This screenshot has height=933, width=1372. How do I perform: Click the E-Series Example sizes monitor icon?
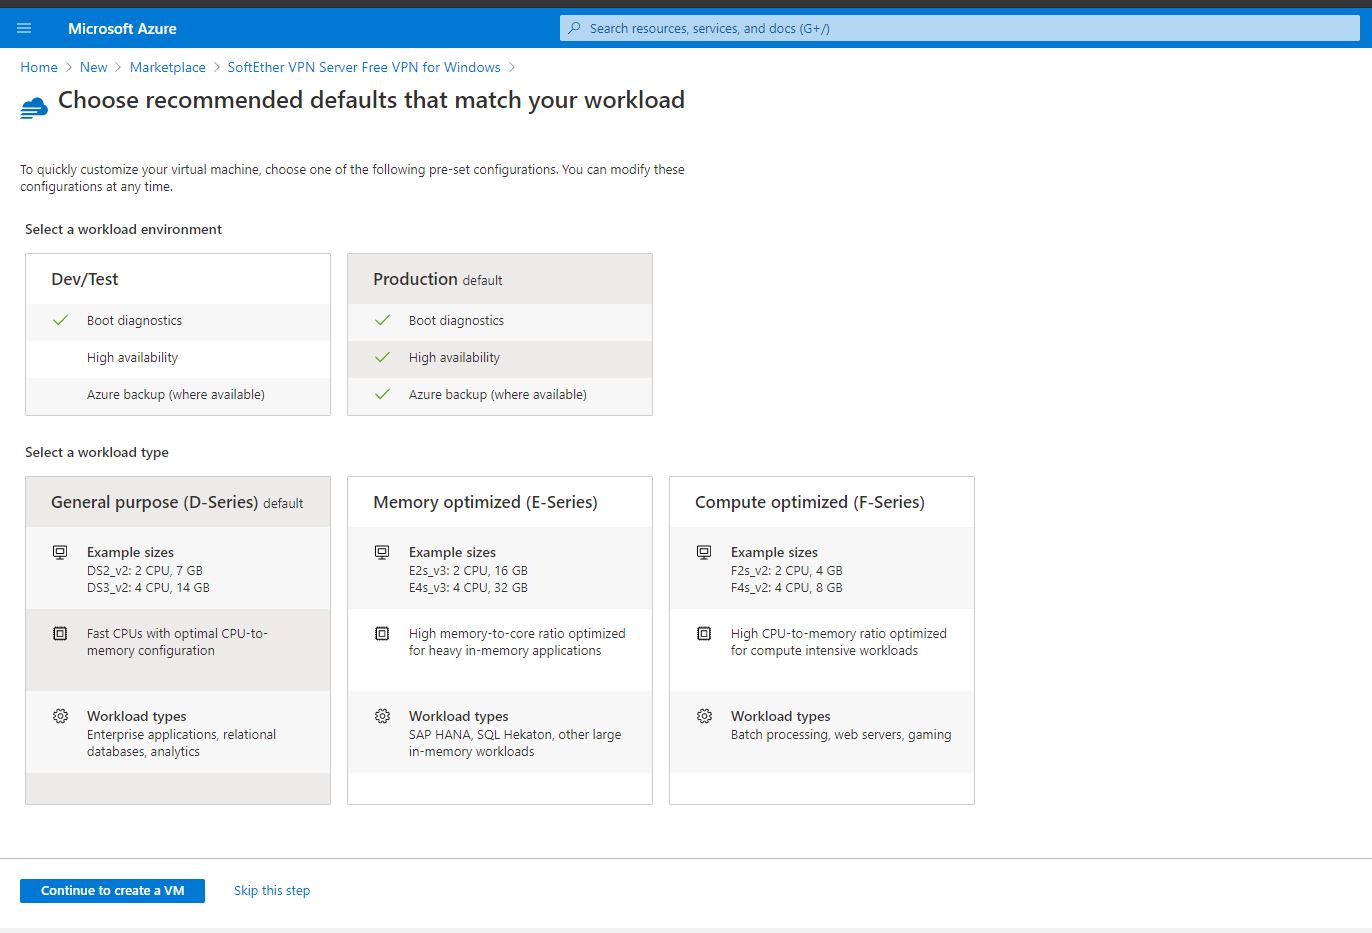pyautogui.click(x=382, y=552)
